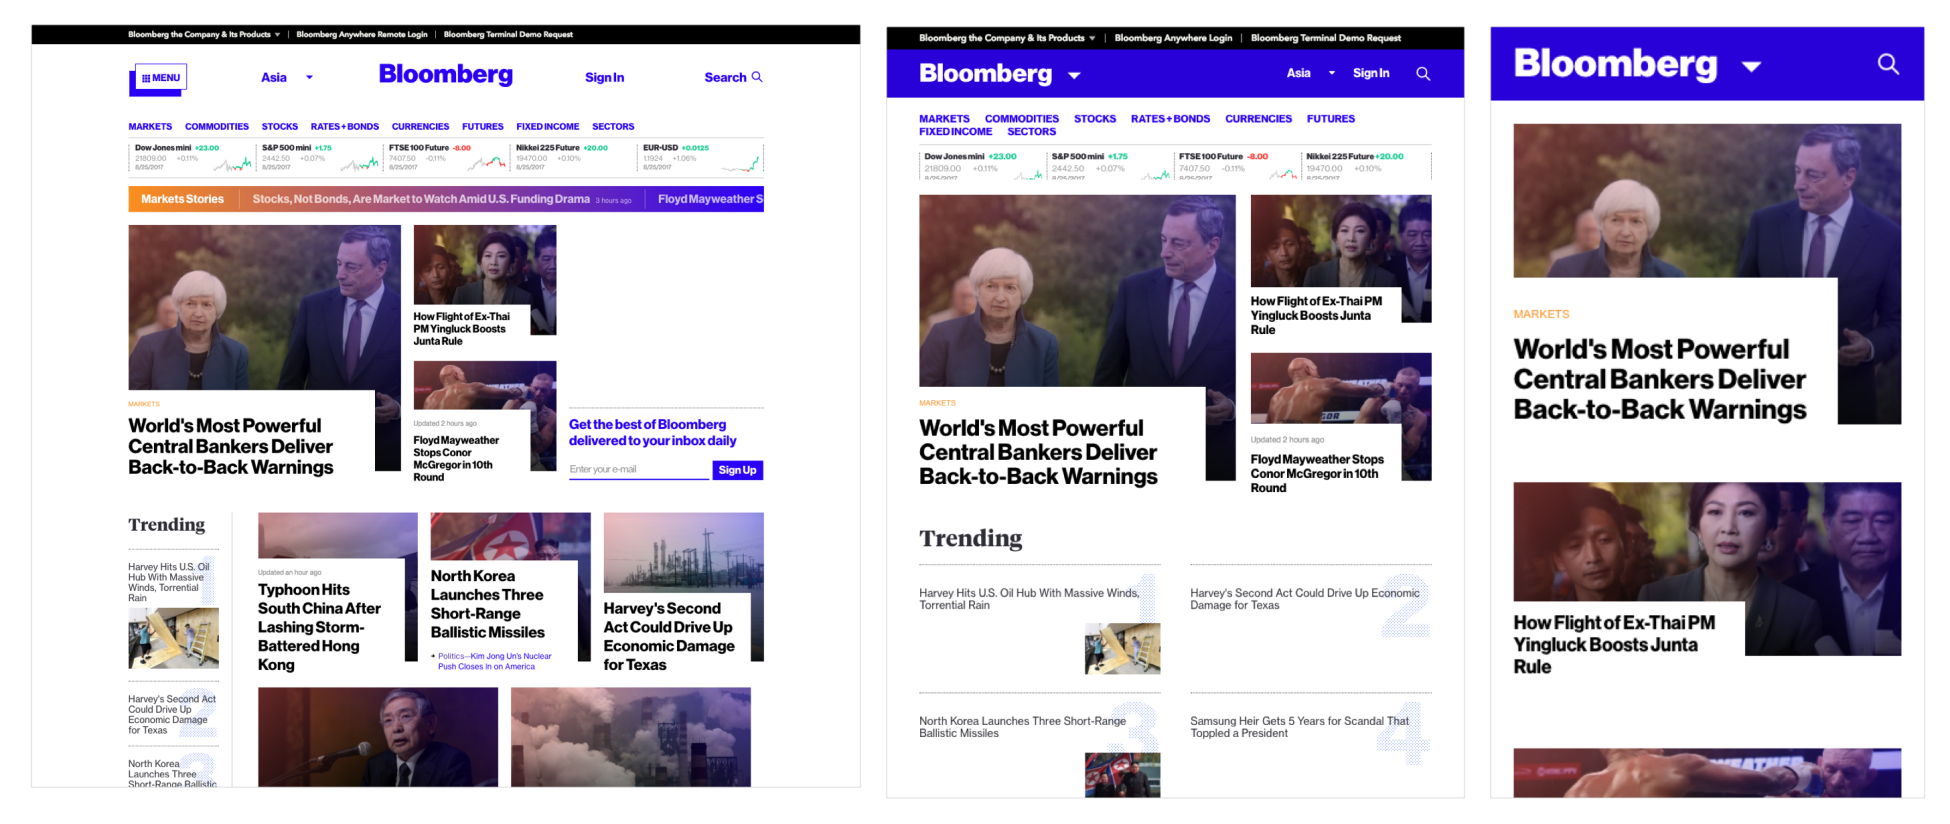This screenshot has height=824, width=1950.
Task: Open the Nikkei 225 Future ticker in left mockup
Action: point(573,157)
